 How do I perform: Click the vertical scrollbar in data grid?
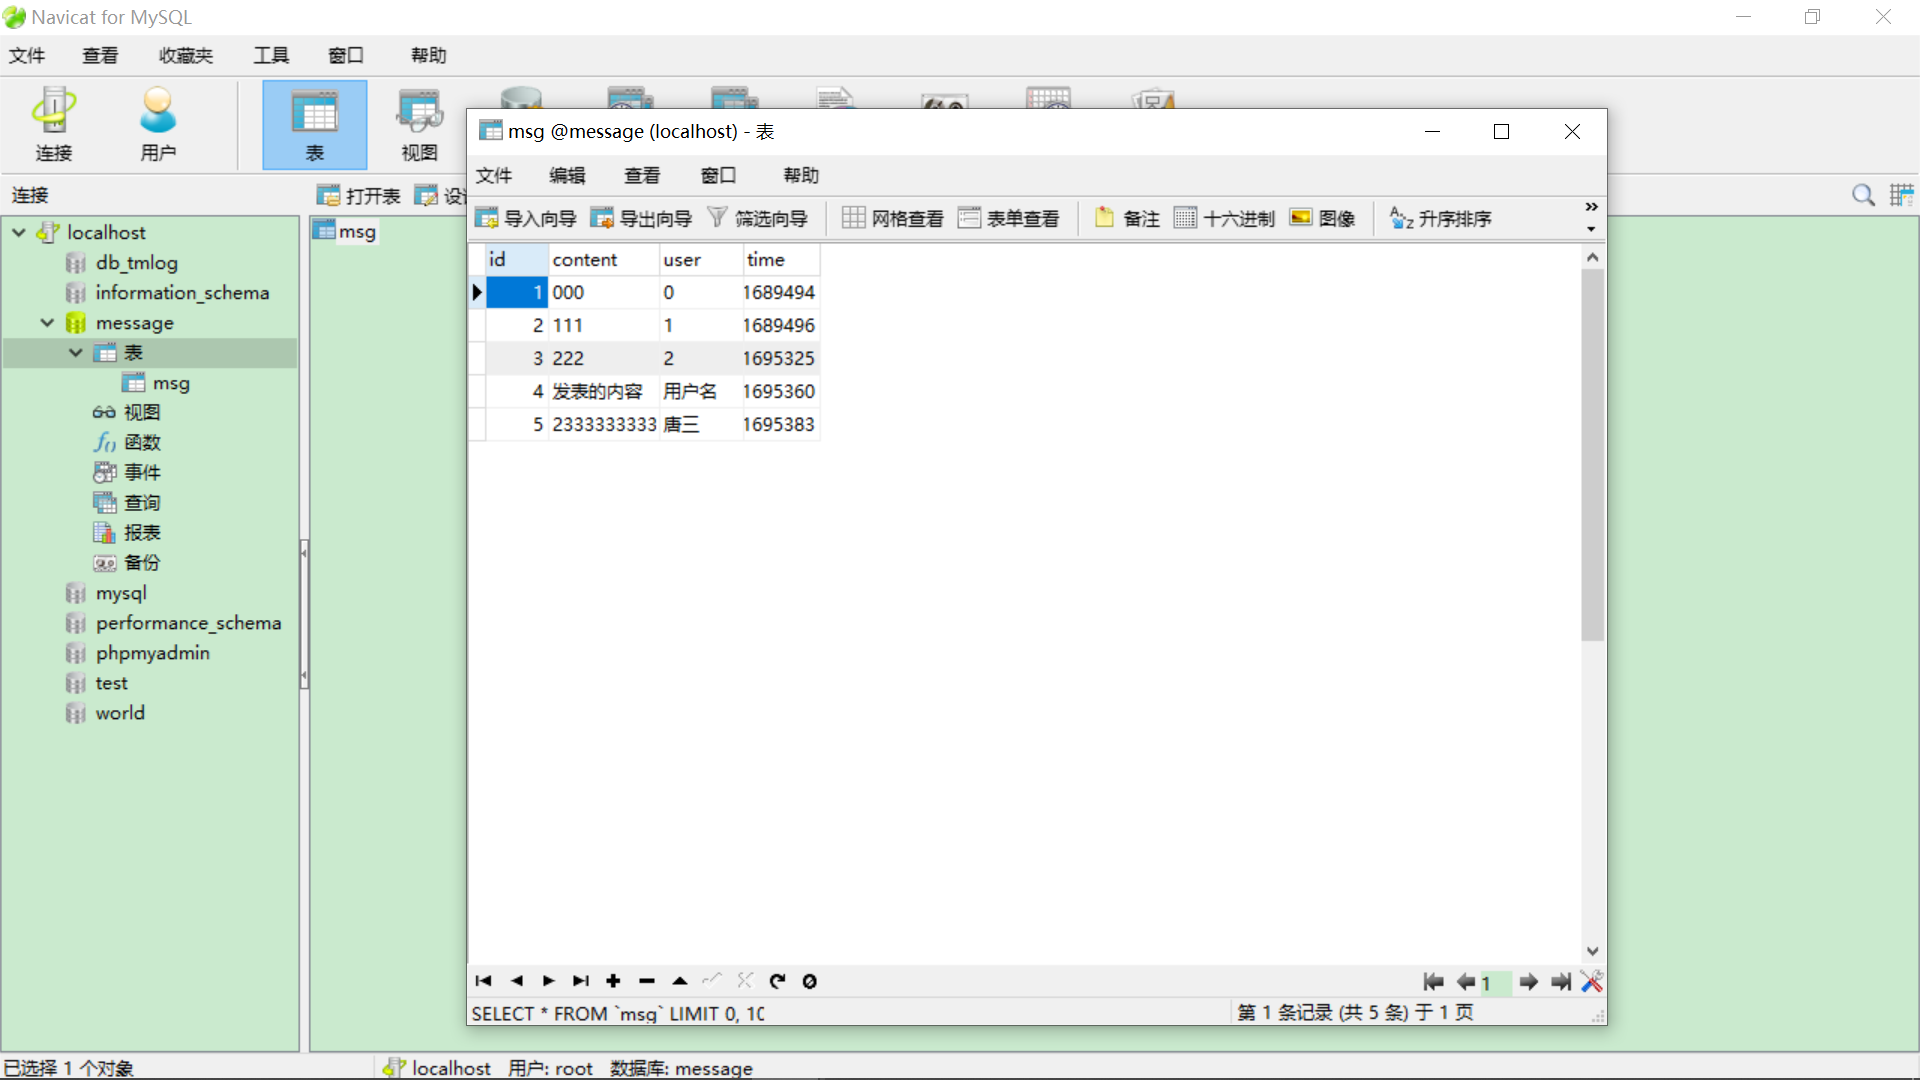click(1592, 455)
